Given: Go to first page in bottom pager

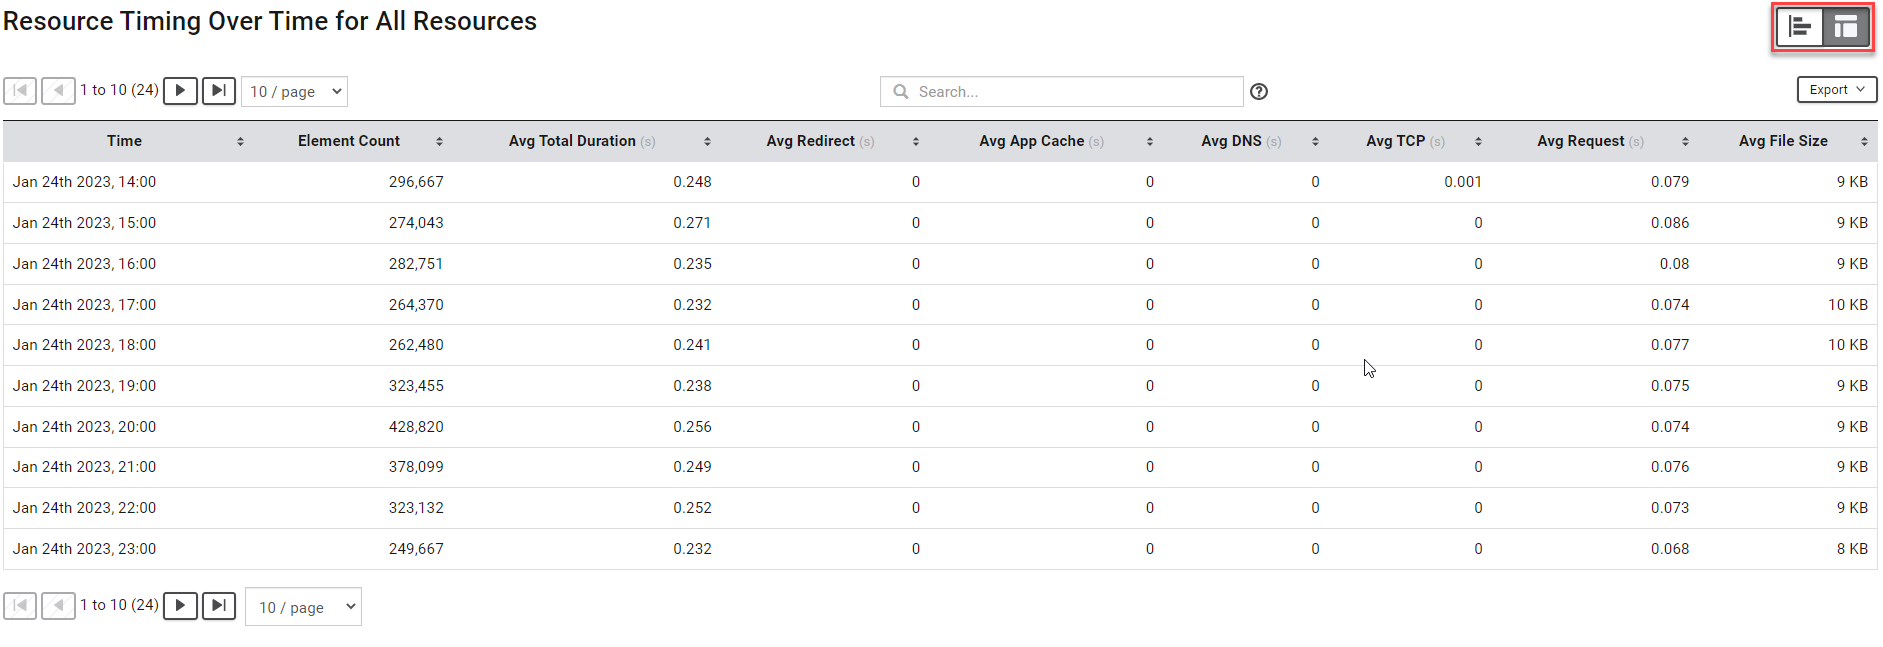Looking at the screenshot, I should pos(20,605).
